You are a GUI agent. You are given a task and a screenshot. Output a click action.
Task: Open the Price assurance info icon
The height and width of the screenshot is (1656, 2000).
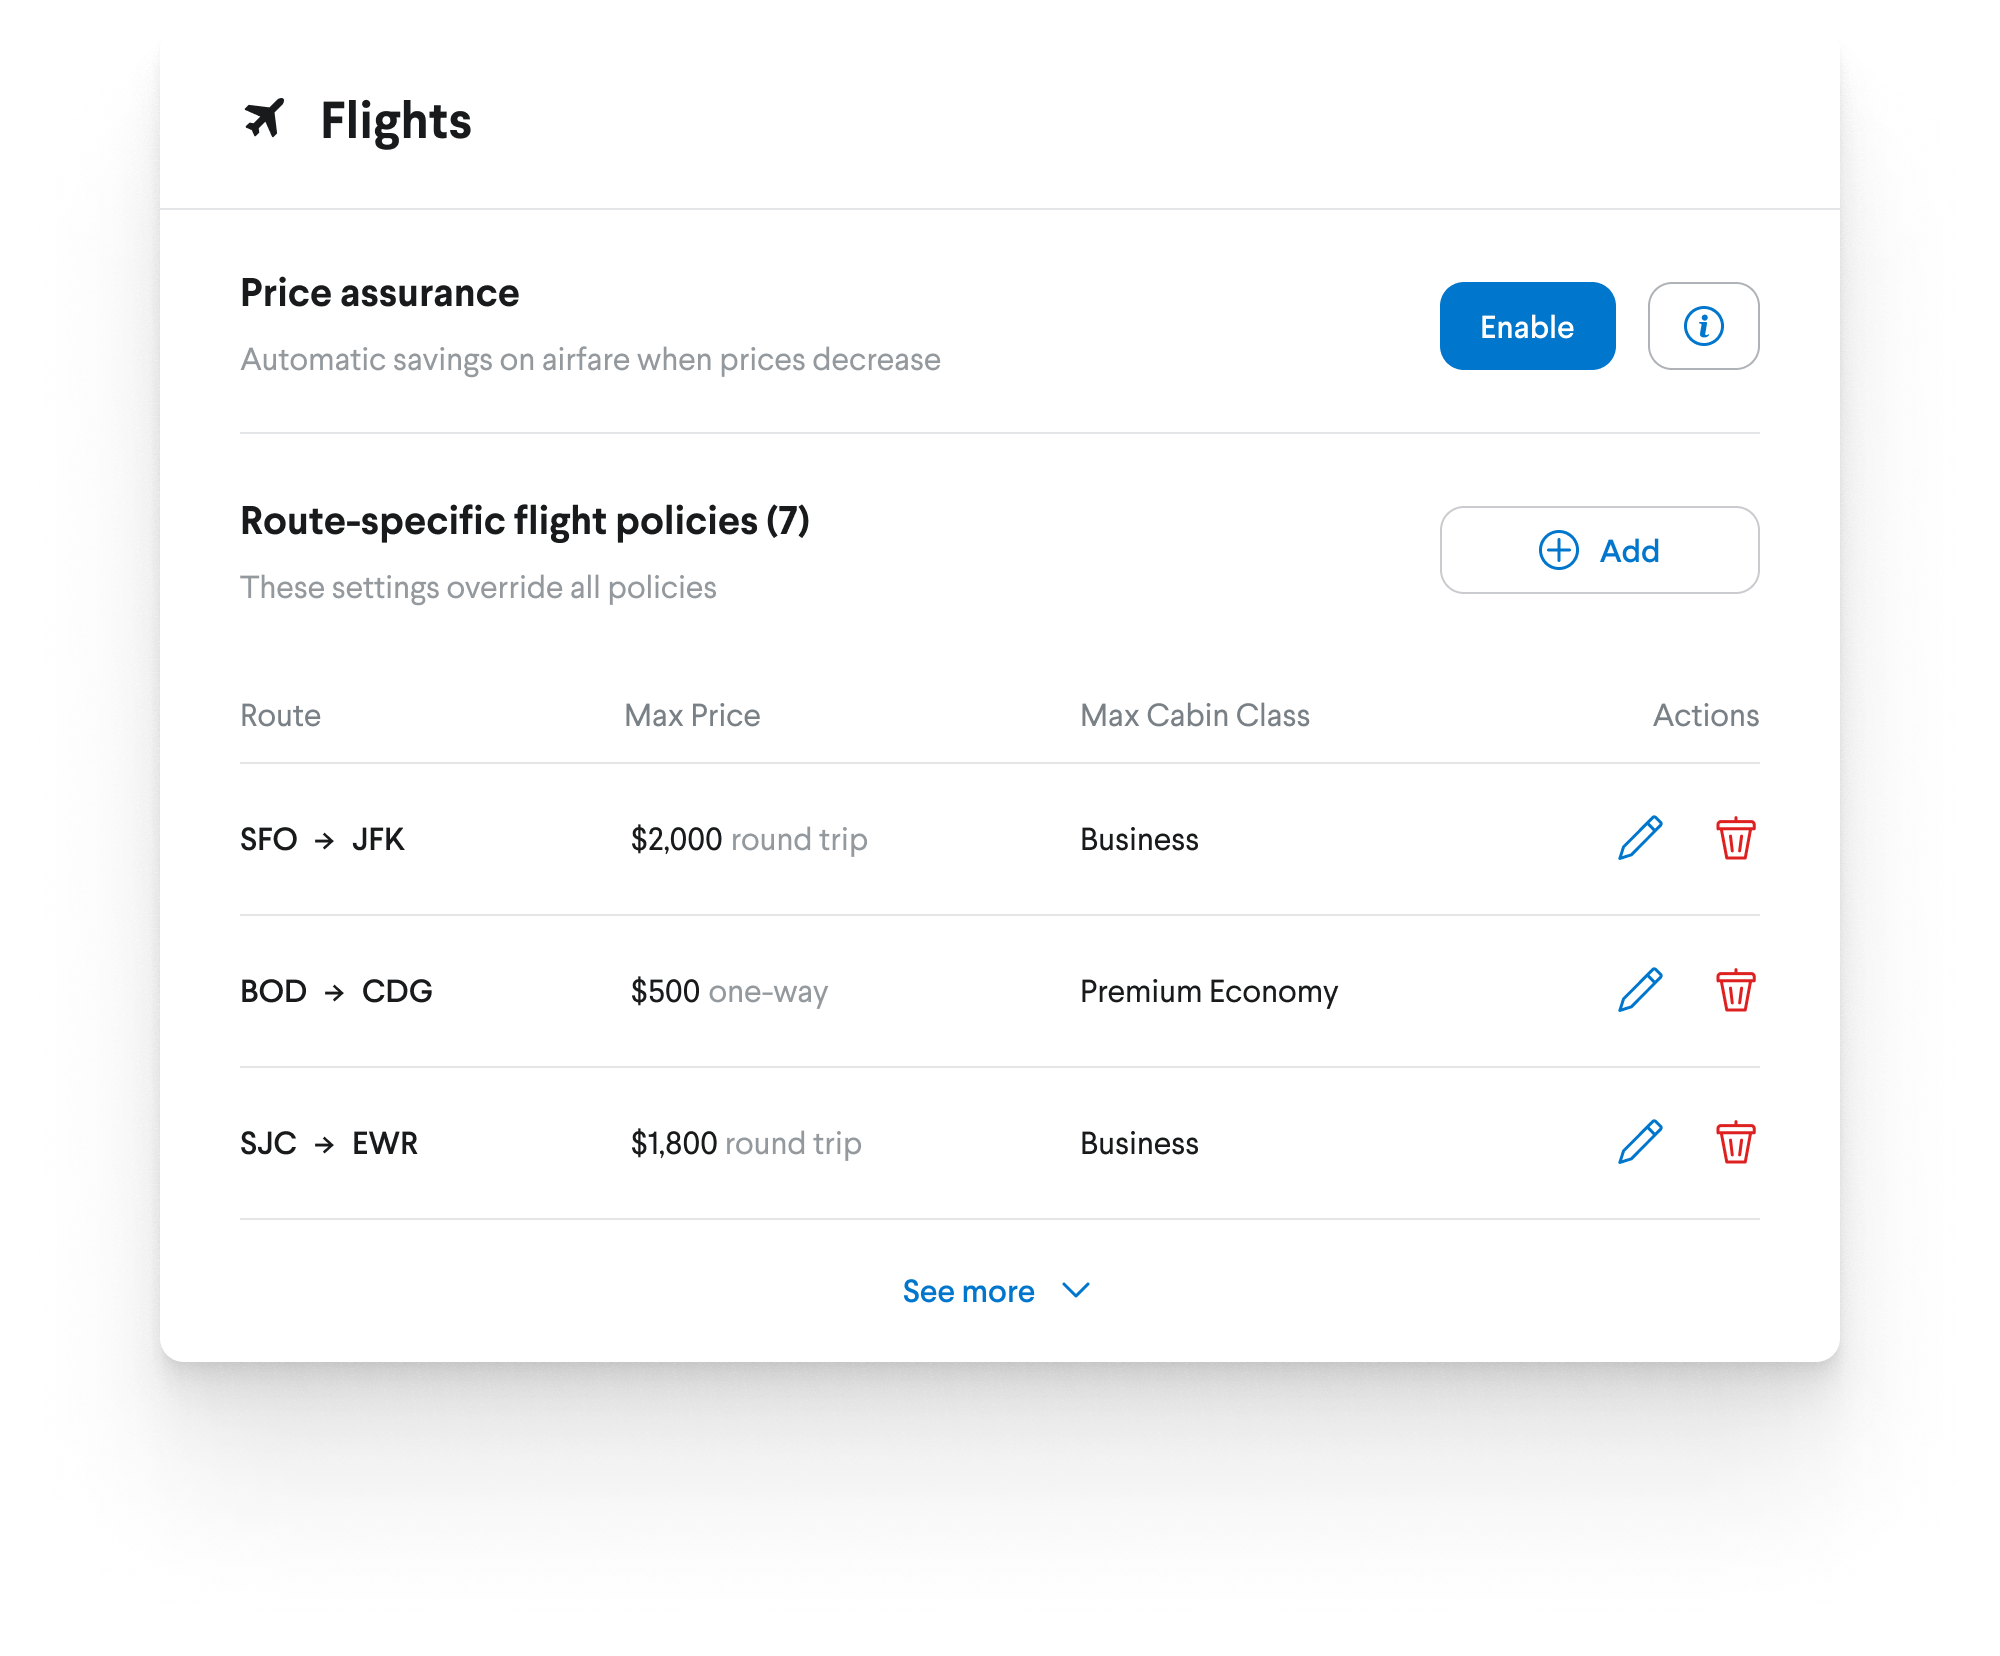coord(1703,326)
